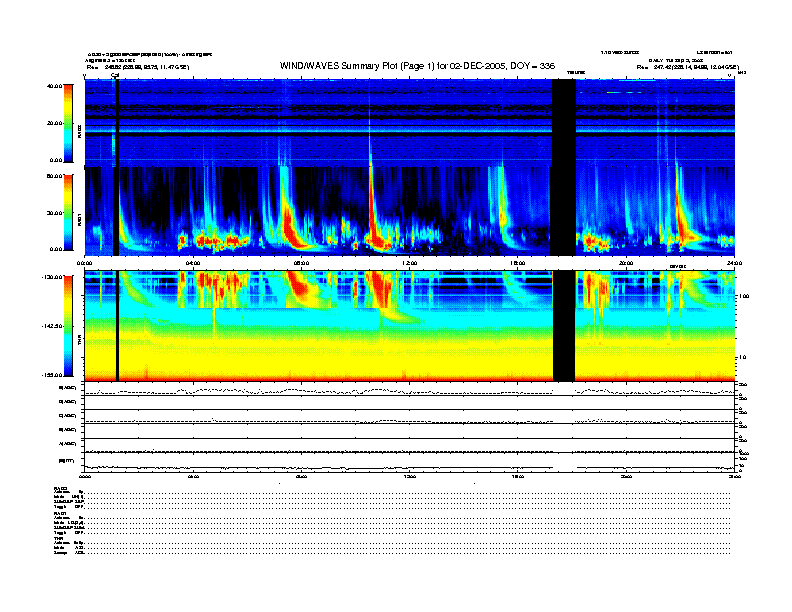Click the vertical RAD2 panel axis label

79,131
